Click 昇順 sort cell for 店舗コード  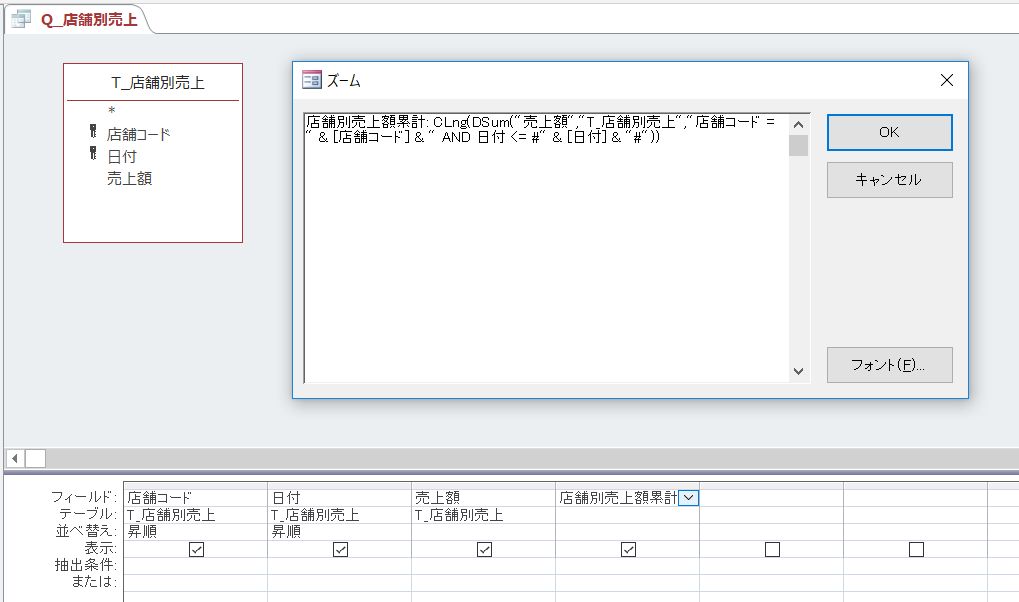pyautogui.click(x=196, y=532)
